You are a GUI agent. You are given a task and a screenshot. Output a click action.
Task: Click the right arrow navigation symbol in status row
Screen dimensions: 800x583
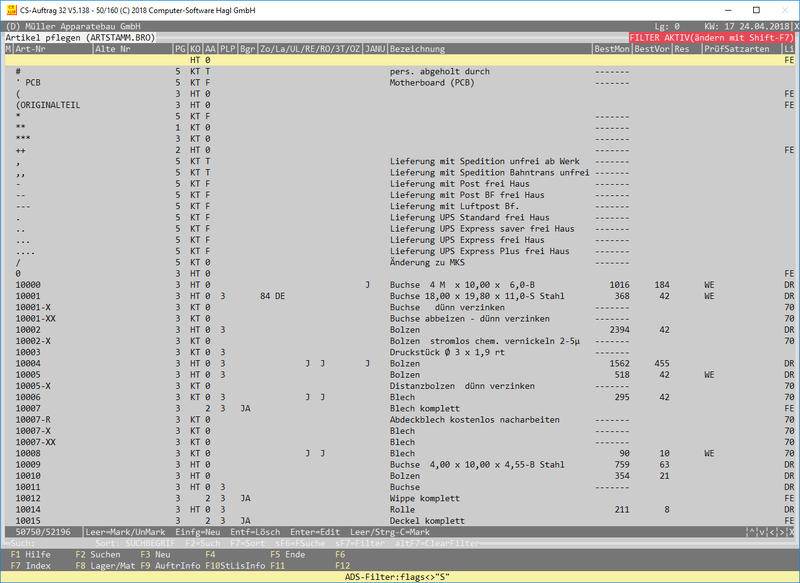(782, 532)
